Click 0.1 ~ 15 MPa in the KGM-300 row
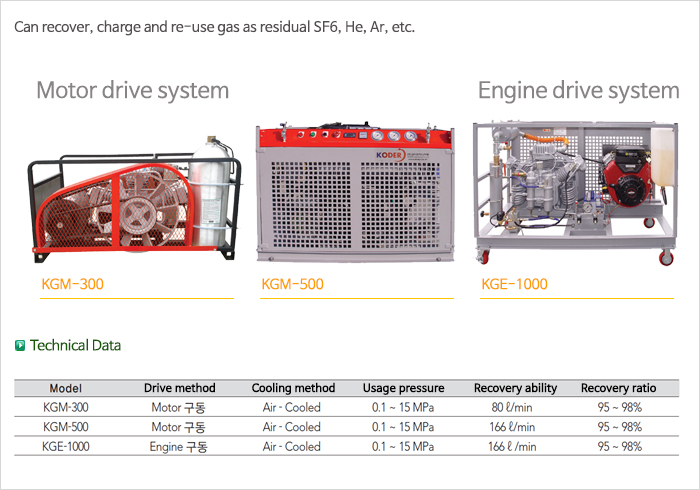700x490 pixels. pyautogui.click(x=403, y=407)
